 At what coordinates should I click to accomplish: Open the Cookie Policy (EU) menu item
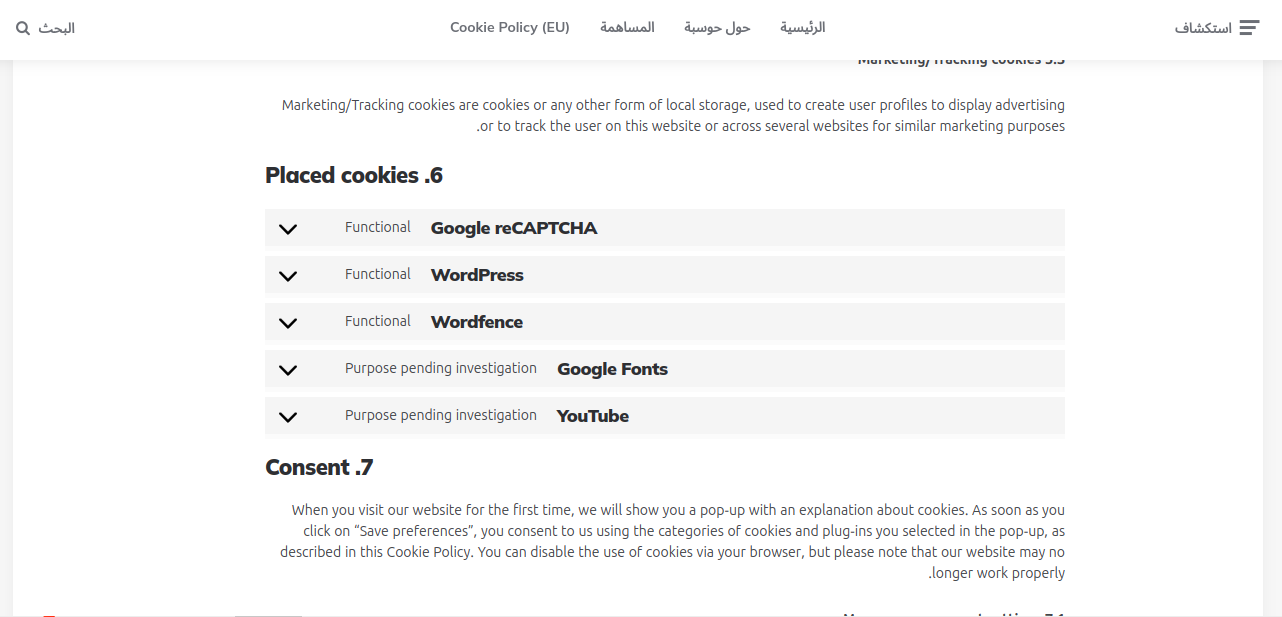[x=510, y=28]
